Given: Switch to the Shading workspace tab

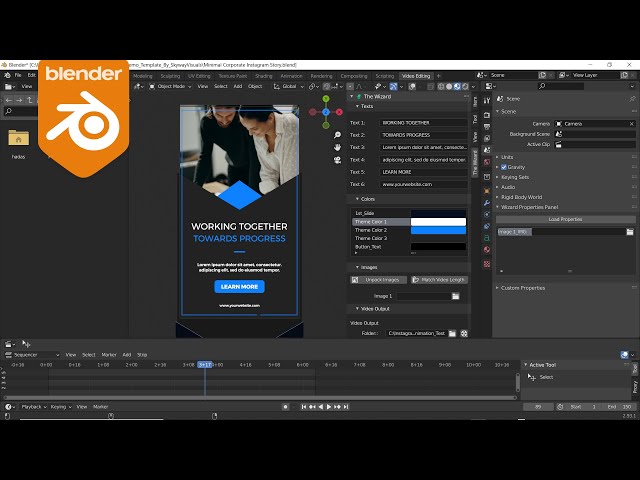Looking at the screenshot, I should point(263,76).
